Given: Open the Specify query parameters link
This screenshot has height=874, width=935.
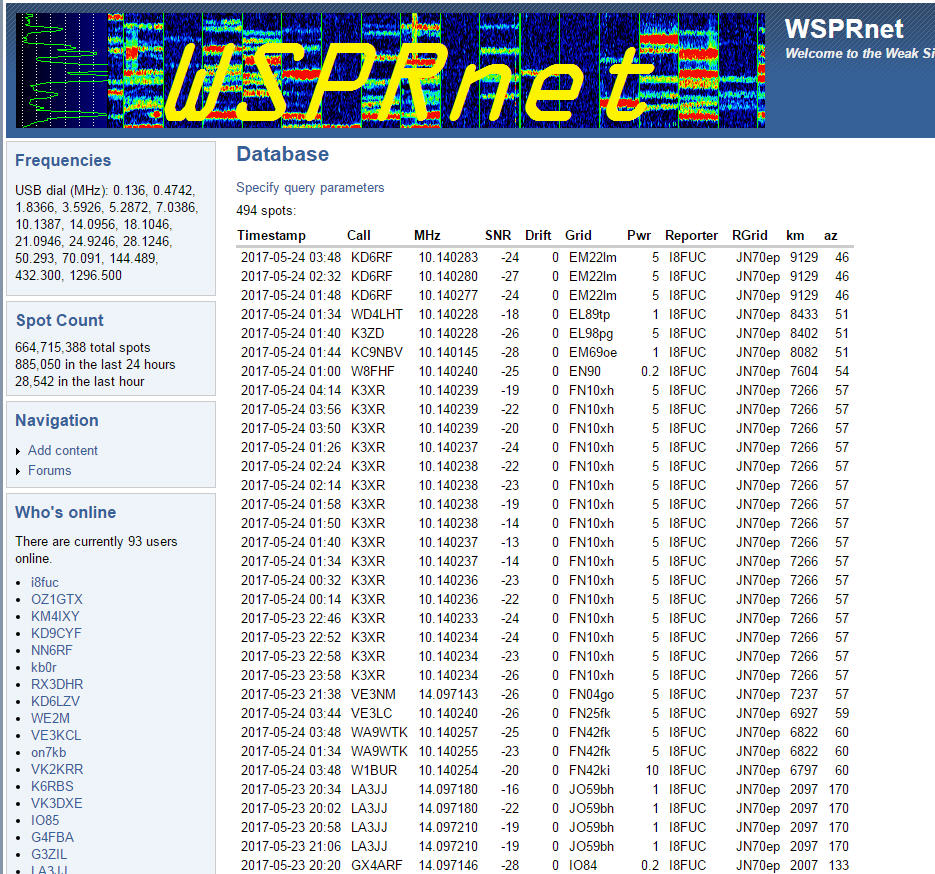Looking at the screenshot, I should tap(310, 188).
